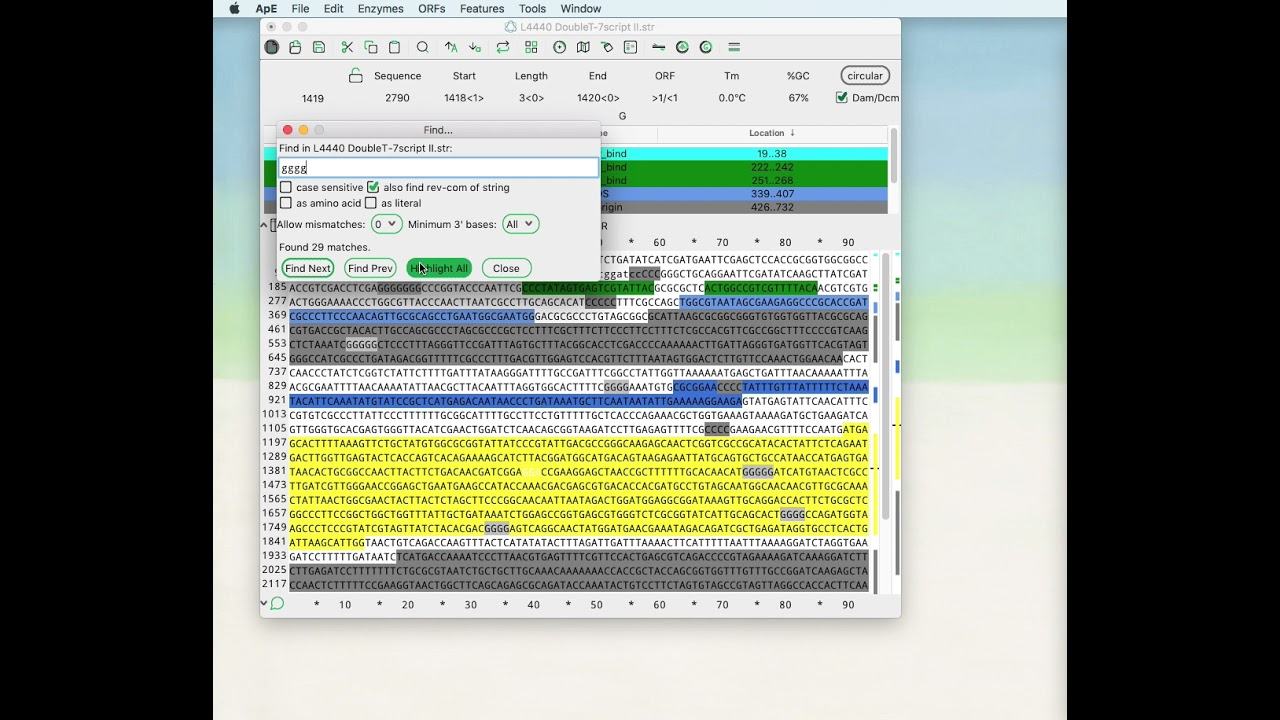The height and width of the screenshot is (720, 1280).
Task: Click the feature tag icon
Action: pyautogui.click(x=607, y=47)
